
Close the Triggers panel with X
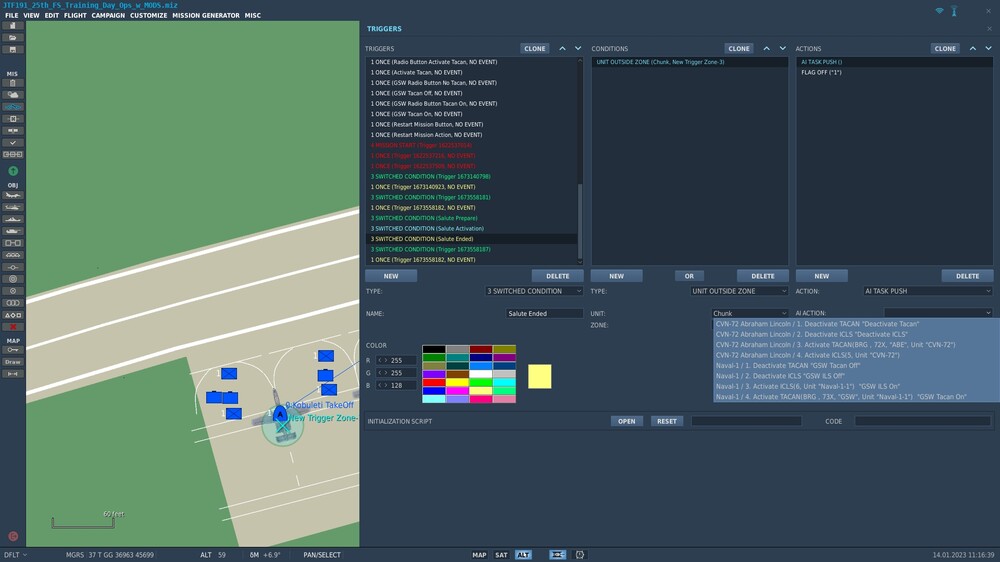[990, 29]
